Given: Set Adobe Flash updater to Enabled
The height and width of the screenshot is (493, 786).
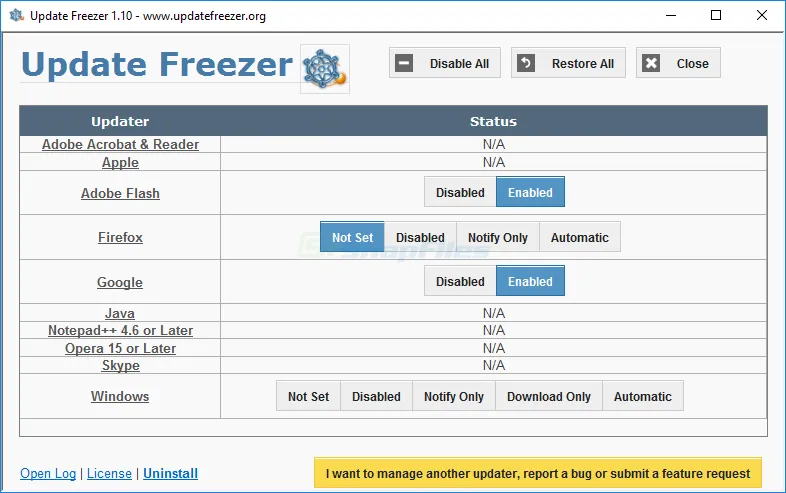Looking at the screenshot, I should point(530,192).
